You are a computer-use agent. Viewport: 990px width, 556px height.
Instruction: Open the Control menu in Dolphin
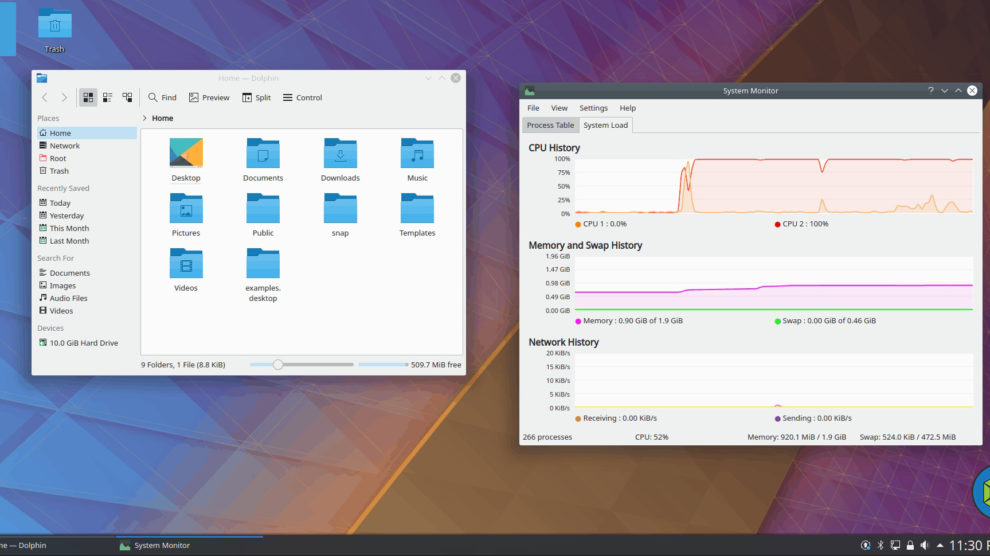pyautogui.click(x=302, y=97)
